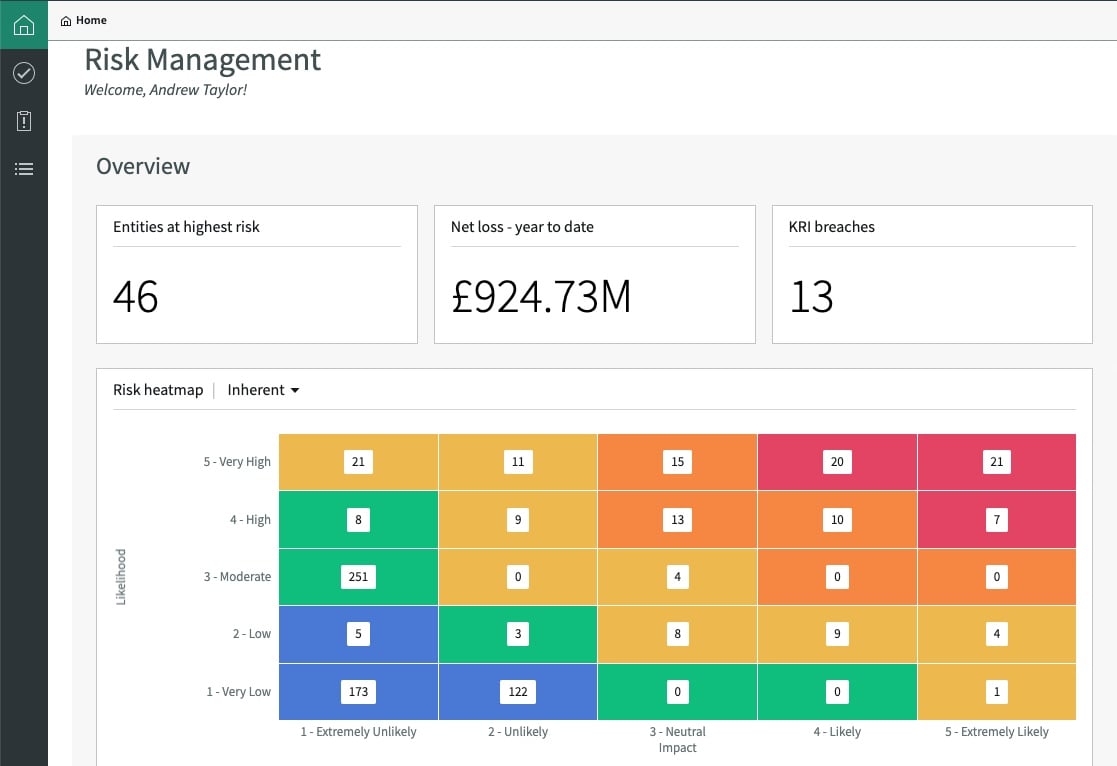Click the cell showing 122 under Unlikely
This screenshot has height=766, width=1117.
[x=517, y=691]
